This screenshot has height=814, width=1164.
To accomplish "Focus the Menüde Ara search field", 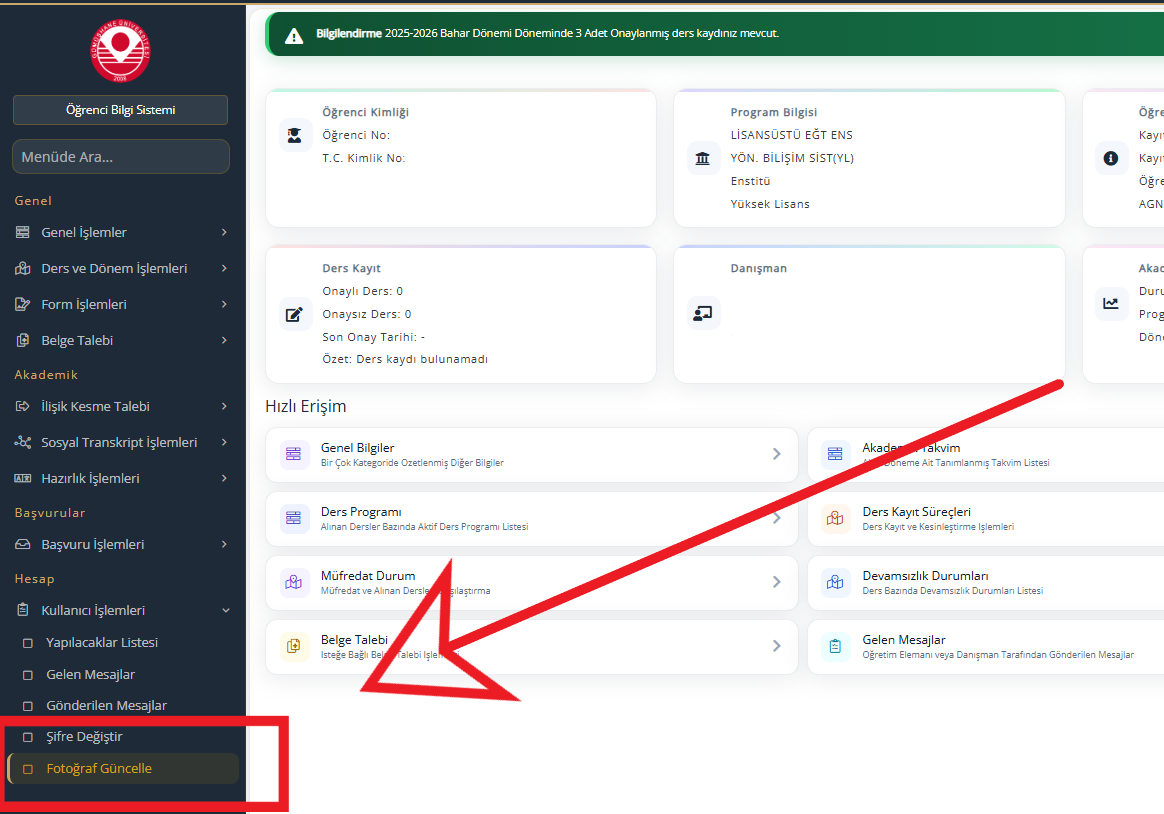I will click(x=121, y=157).
